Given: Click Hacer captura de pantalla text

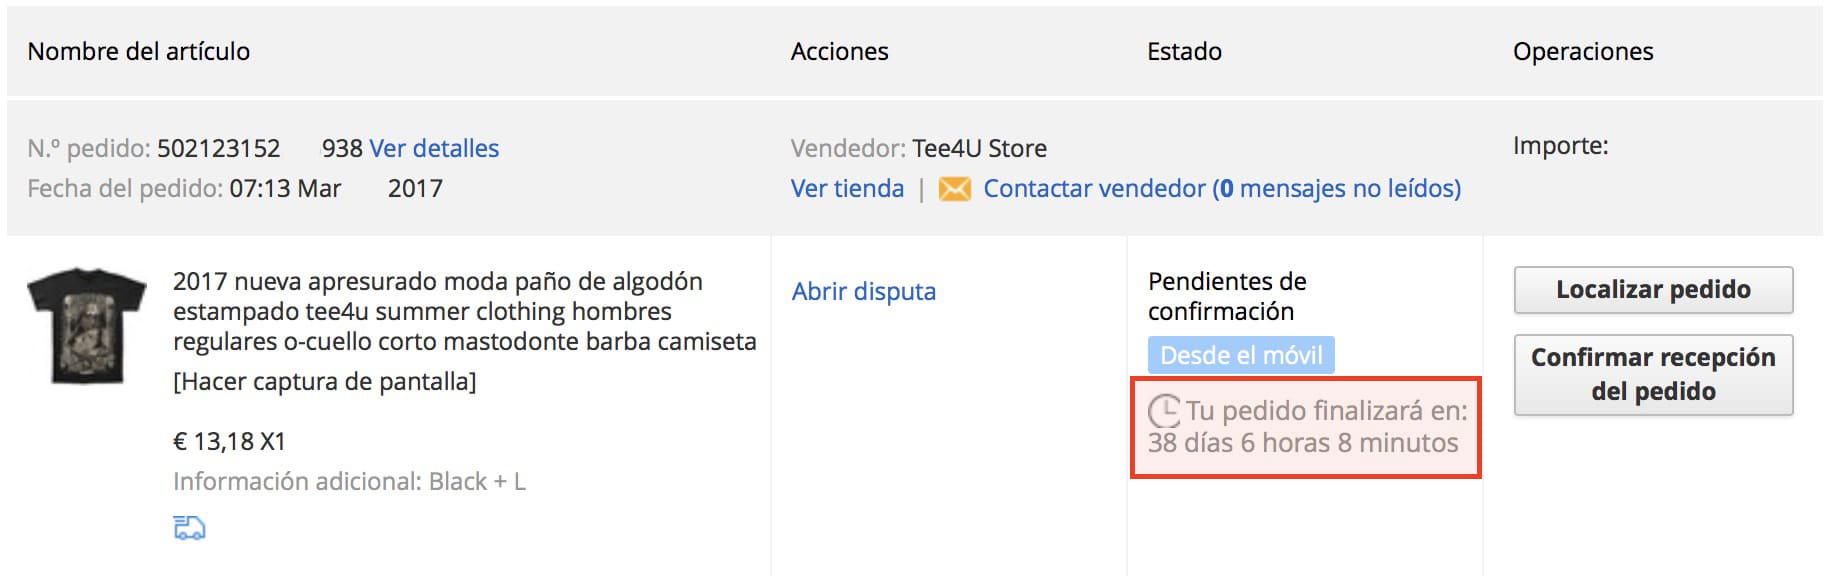Looking at the screenshot, I should [x=324, y=382].
